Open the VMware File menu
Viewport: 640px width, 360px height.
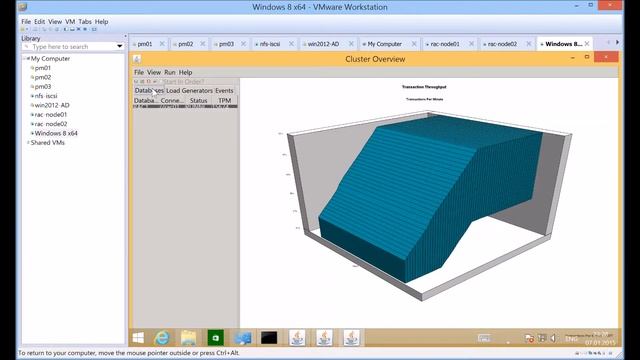pos(26,22)
